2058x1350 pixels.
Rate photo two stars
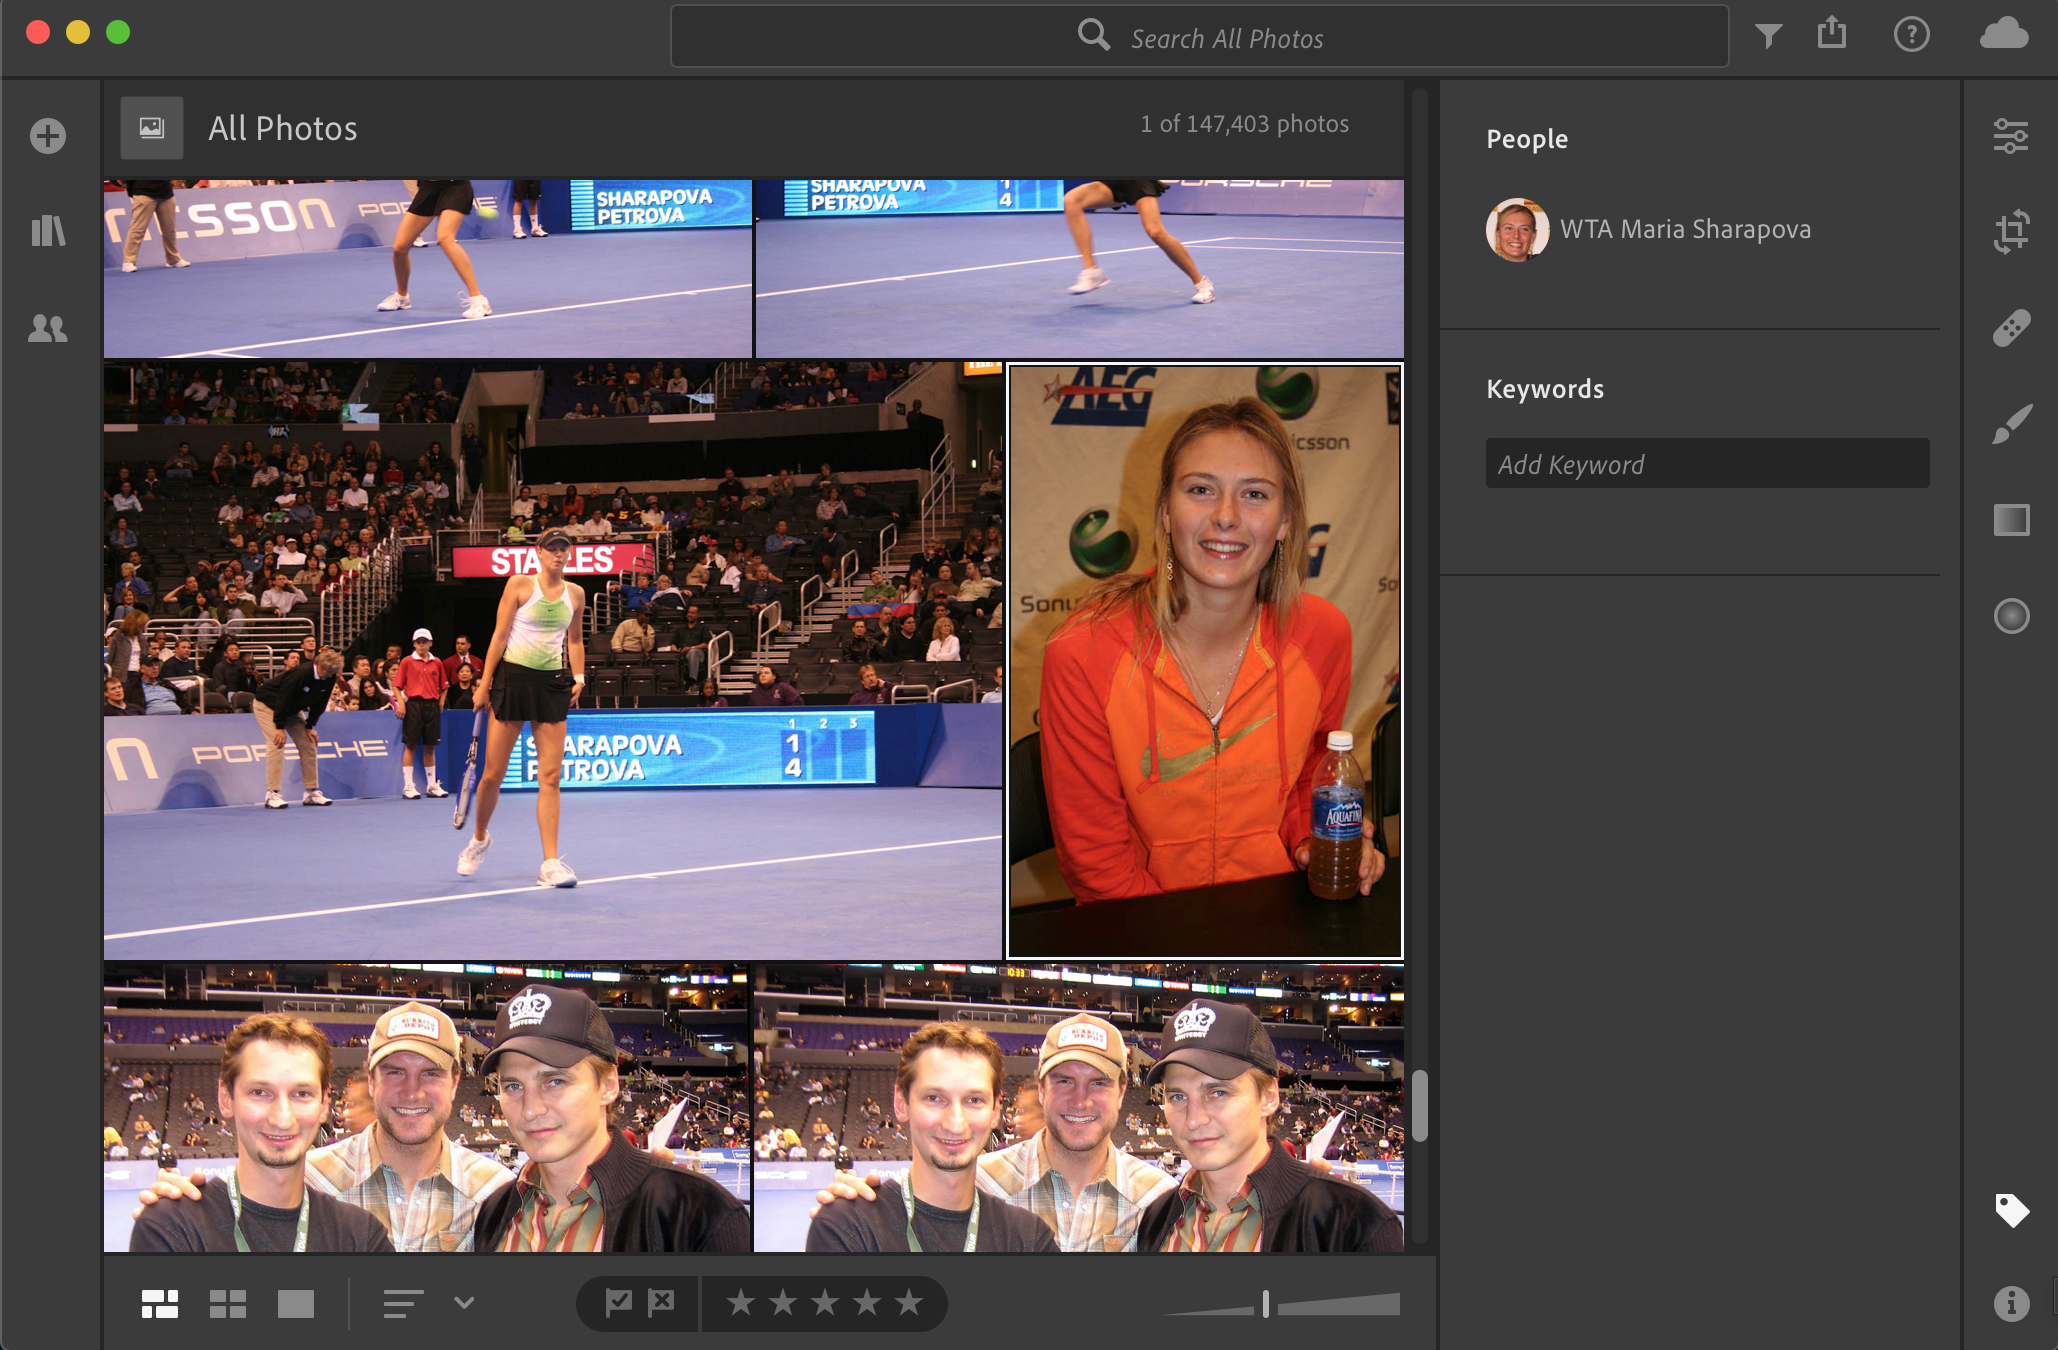click(783, 1303)
